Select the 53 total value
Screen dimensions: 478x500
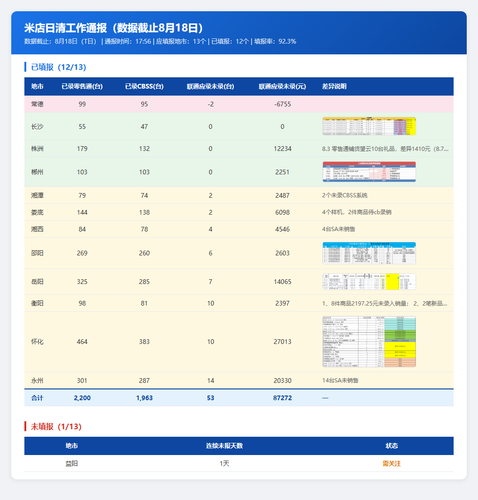point(210,398)
